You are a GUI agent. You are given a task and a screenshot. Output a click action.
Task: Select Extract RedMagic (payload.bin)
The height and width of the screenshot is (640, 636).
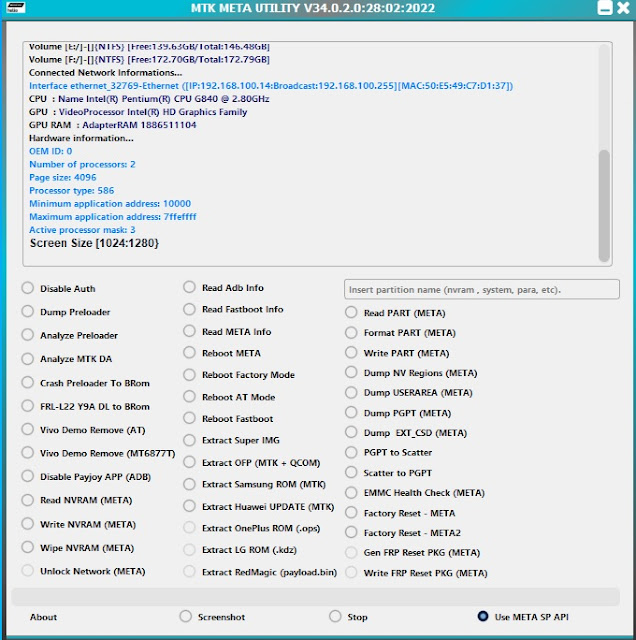(x=189, y=572)
